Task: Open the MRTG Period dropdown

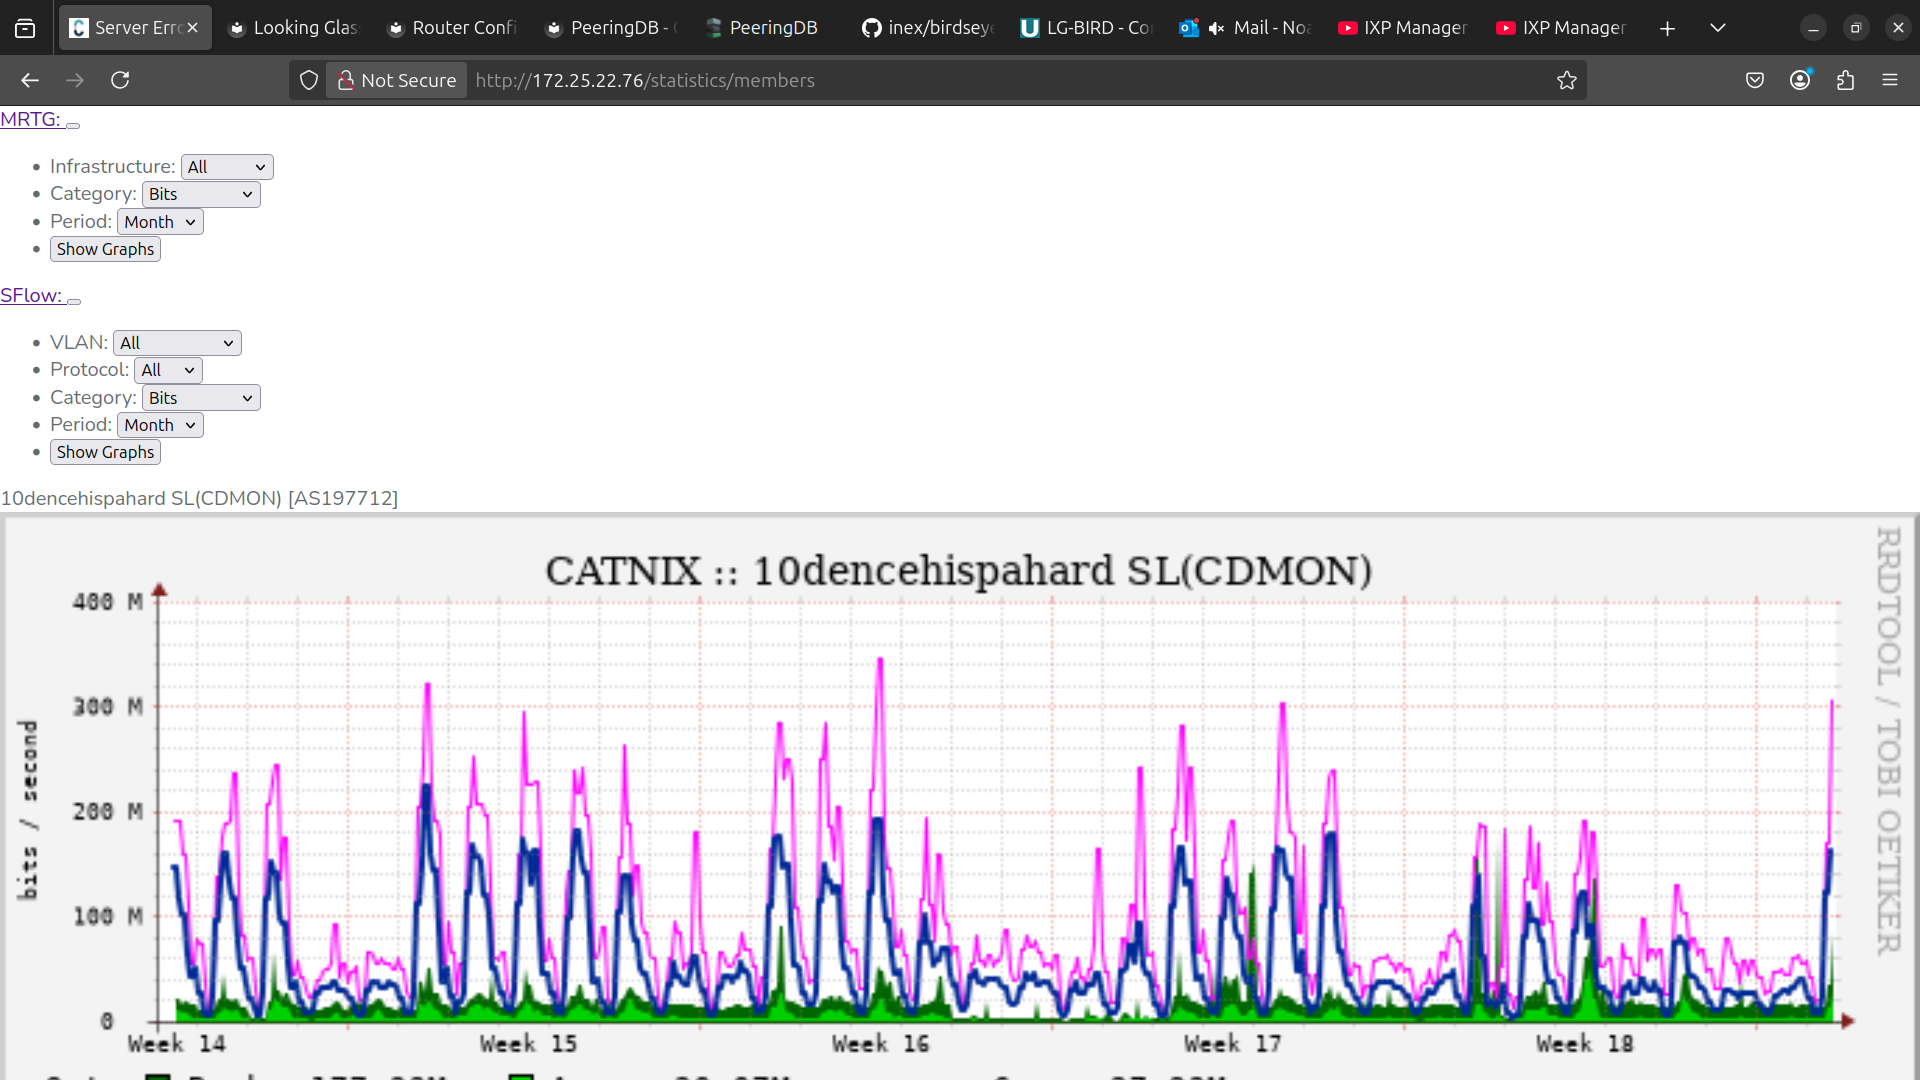Action: pos(160,222)
